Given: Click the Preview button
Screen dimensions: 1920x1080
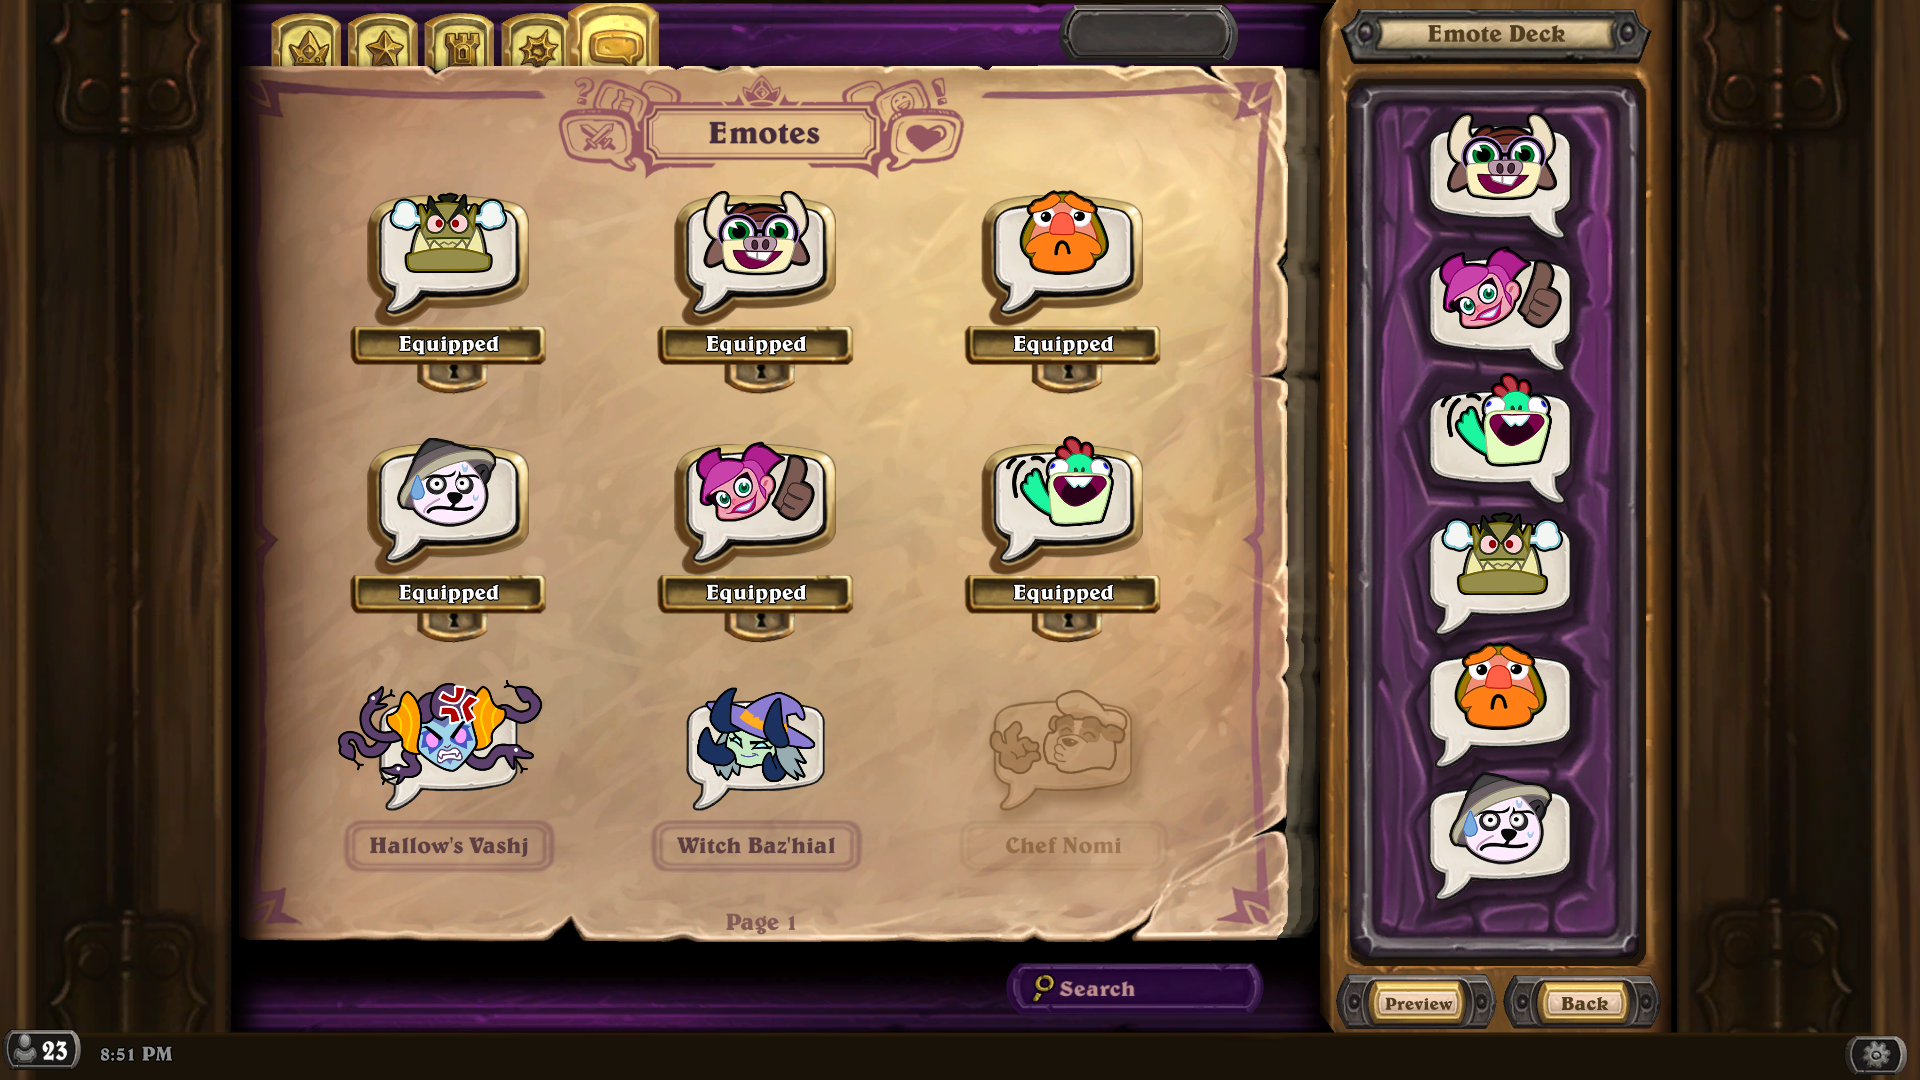Looking at the screenshot, I should pyautogui.click(x=1418, y=1003).
